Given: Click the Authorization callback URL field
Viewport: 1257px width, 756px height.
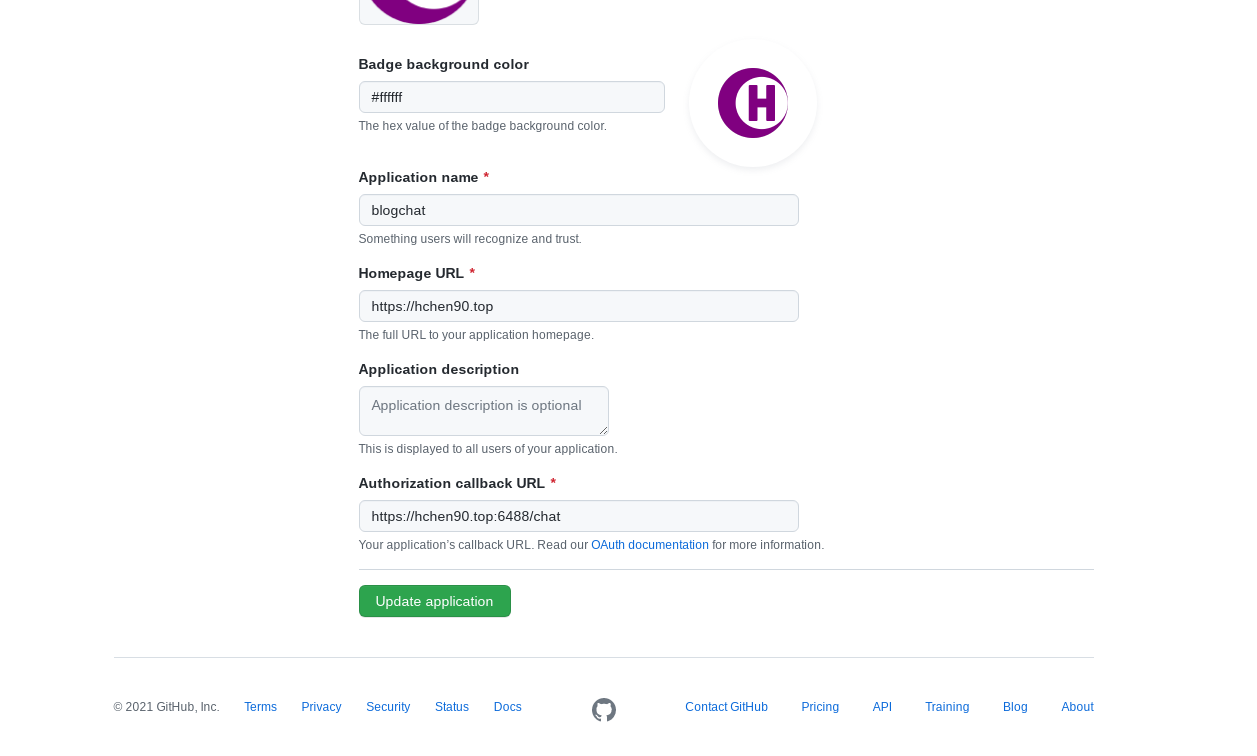Looking at the screenshot, I should [x=578, y=516].
